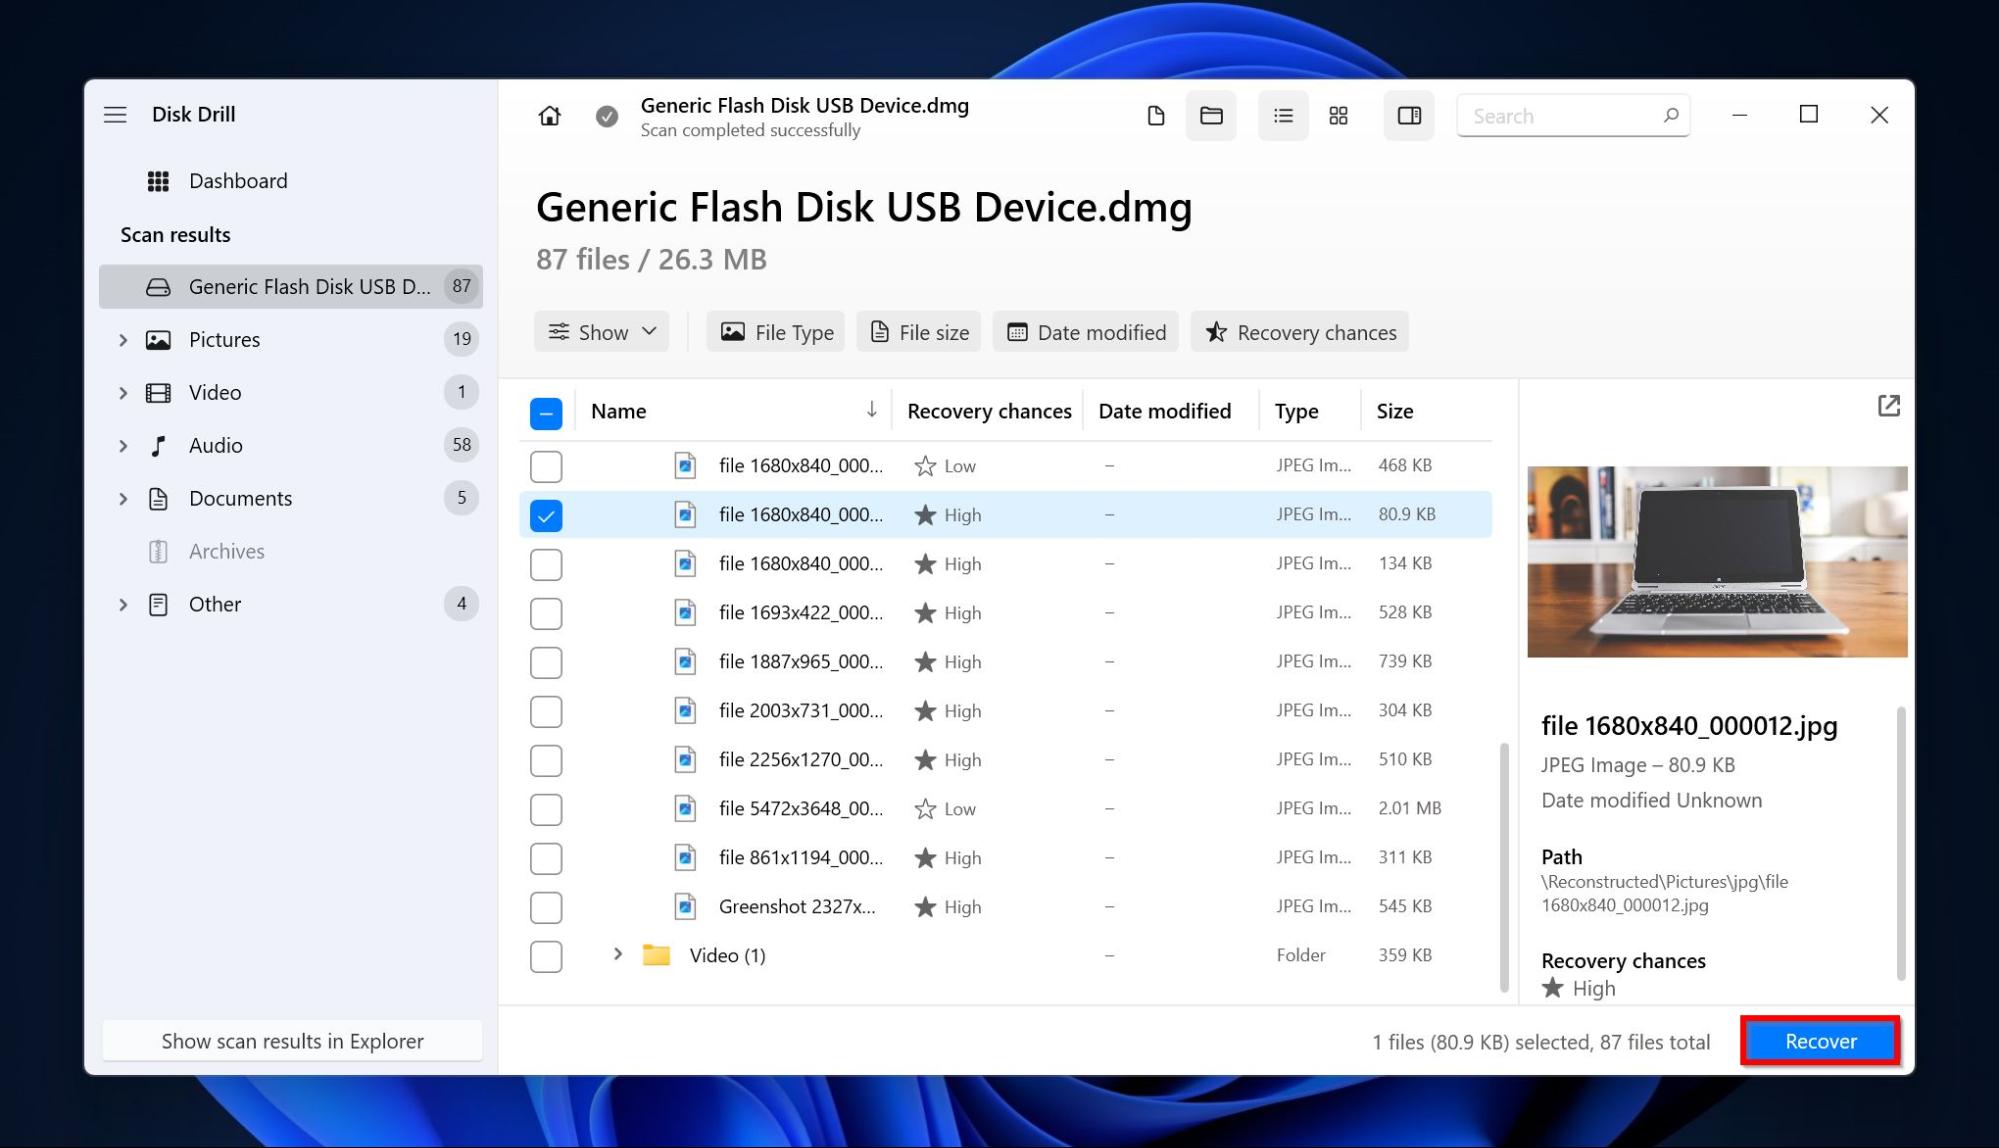Expand the Pictures category in sidebar
This screenshot has height=1148, width=1999.
point(122,339)
